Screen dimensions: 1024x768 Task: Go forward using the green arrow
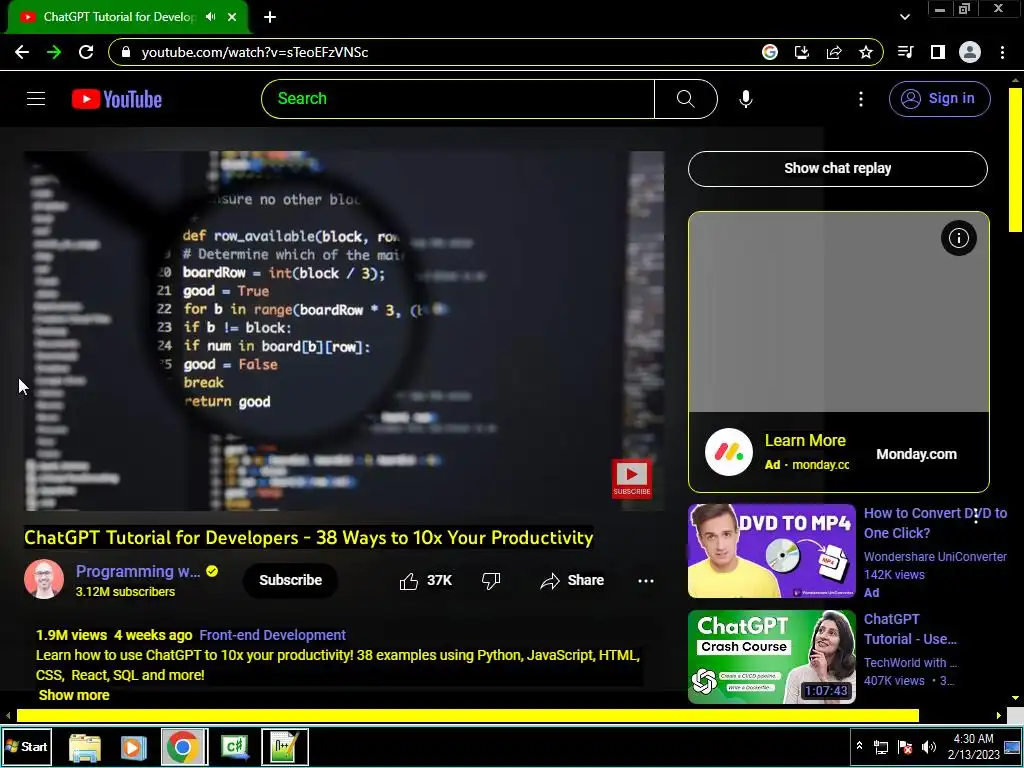[54, 52]
